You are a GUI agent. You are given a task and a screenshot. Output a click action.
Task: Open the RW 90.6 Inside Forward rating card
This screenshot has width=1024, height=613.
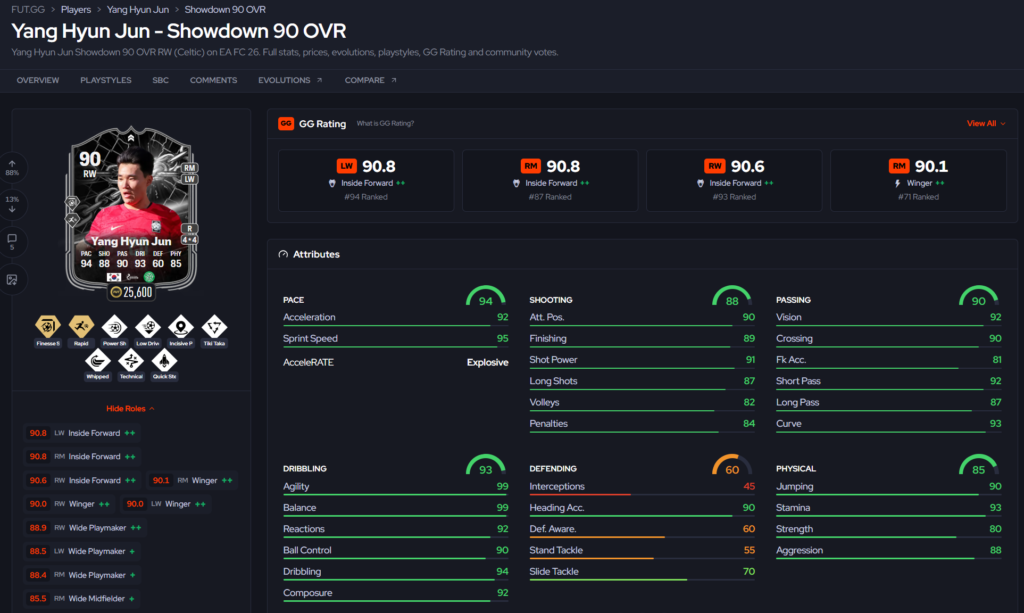click(734, 180)
